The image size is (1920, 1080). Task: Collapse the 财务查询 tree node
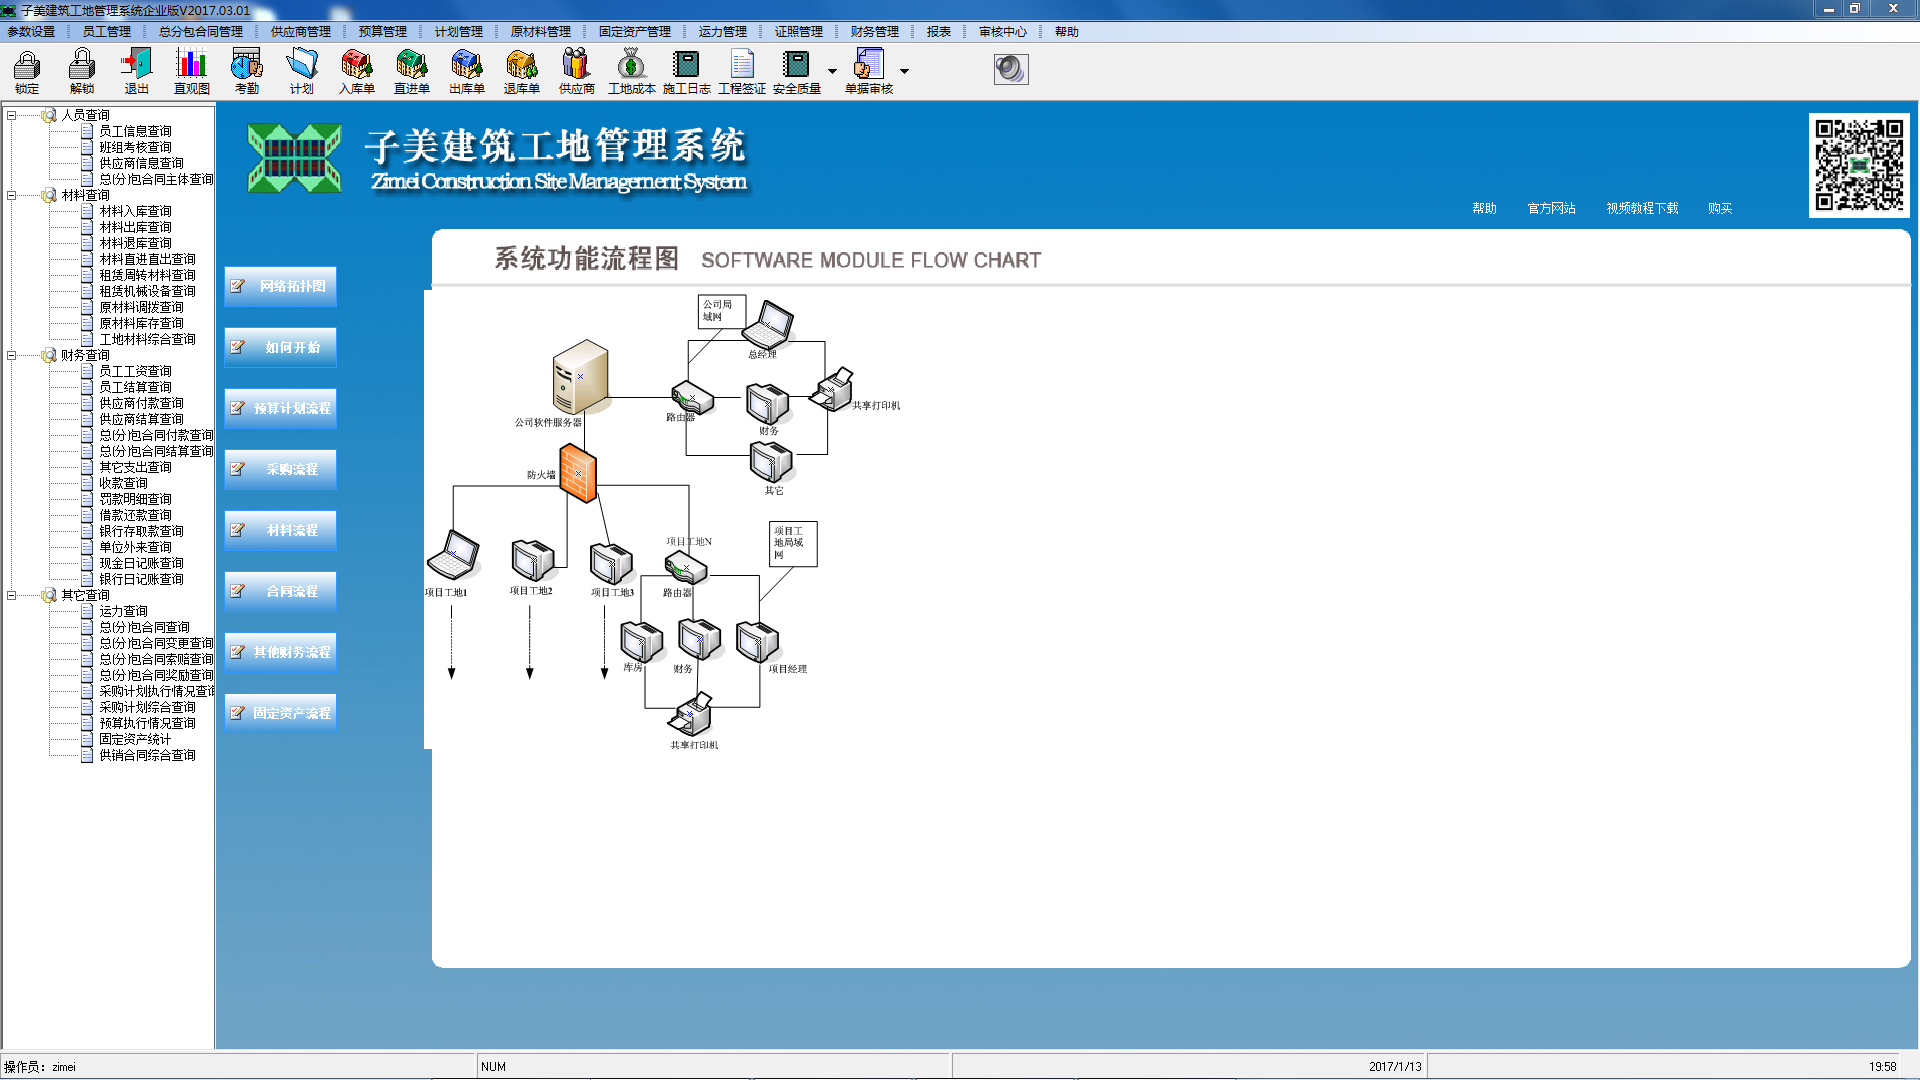[x=11, y=355]
